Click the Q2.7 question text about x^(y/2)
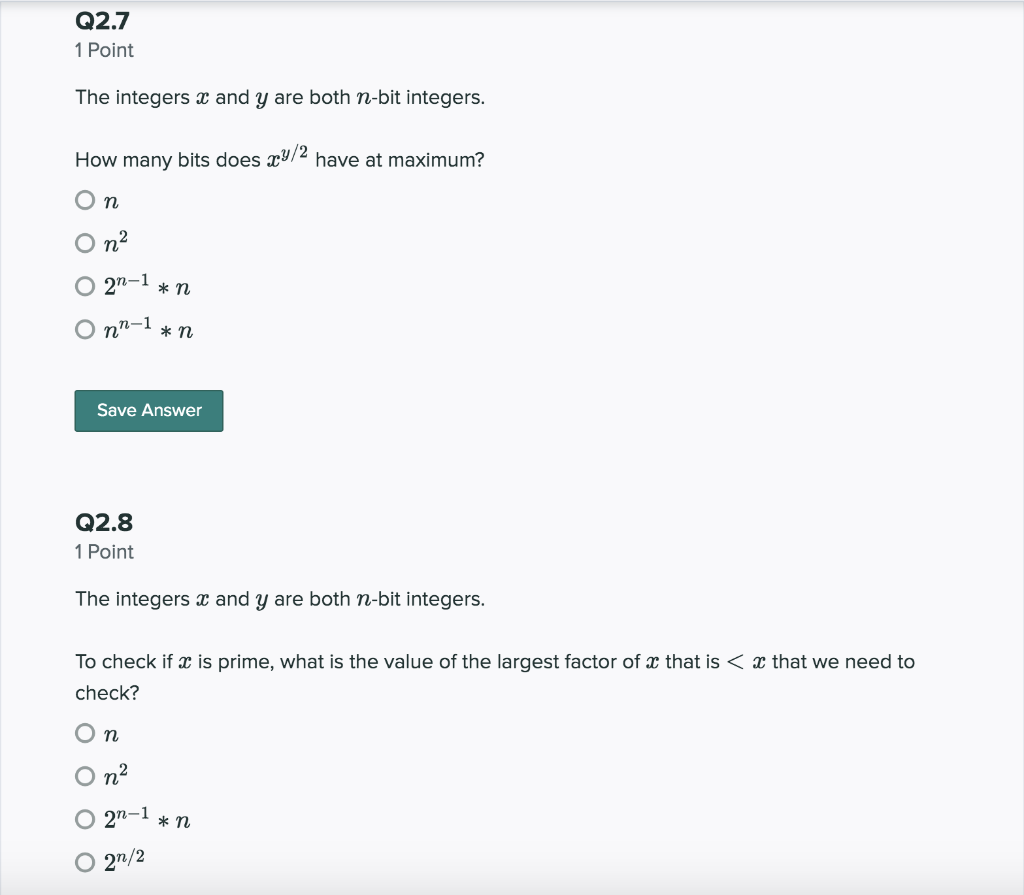 coord(280,159)
